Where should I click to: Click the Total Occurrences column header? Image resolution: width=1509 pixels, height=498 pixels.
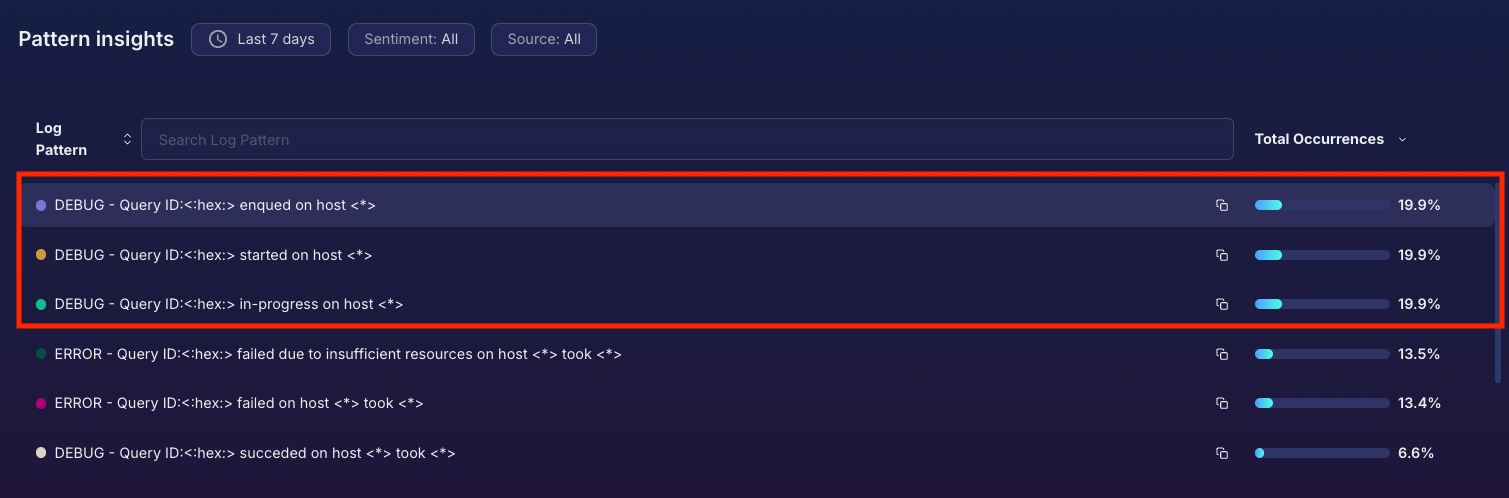(1319, 139)
